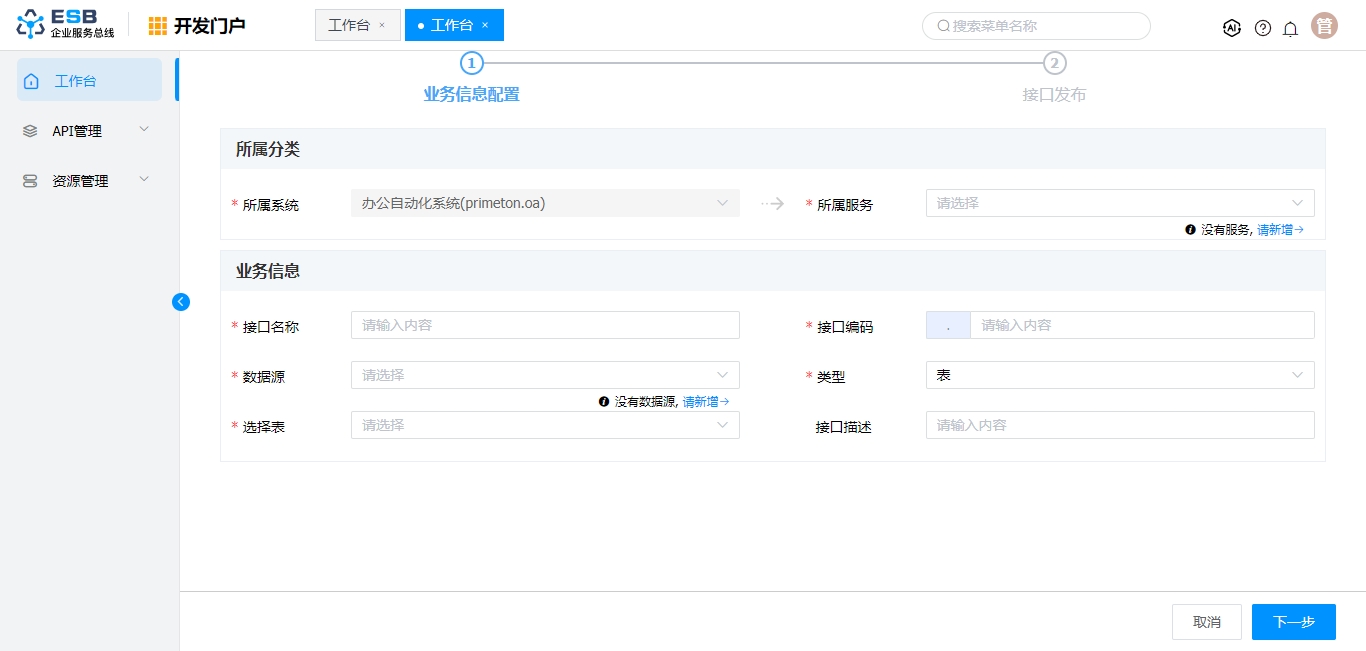This screenshot has height=651, width=1366.
Task: Open the help question mark icon
Action: point(1263,28)
